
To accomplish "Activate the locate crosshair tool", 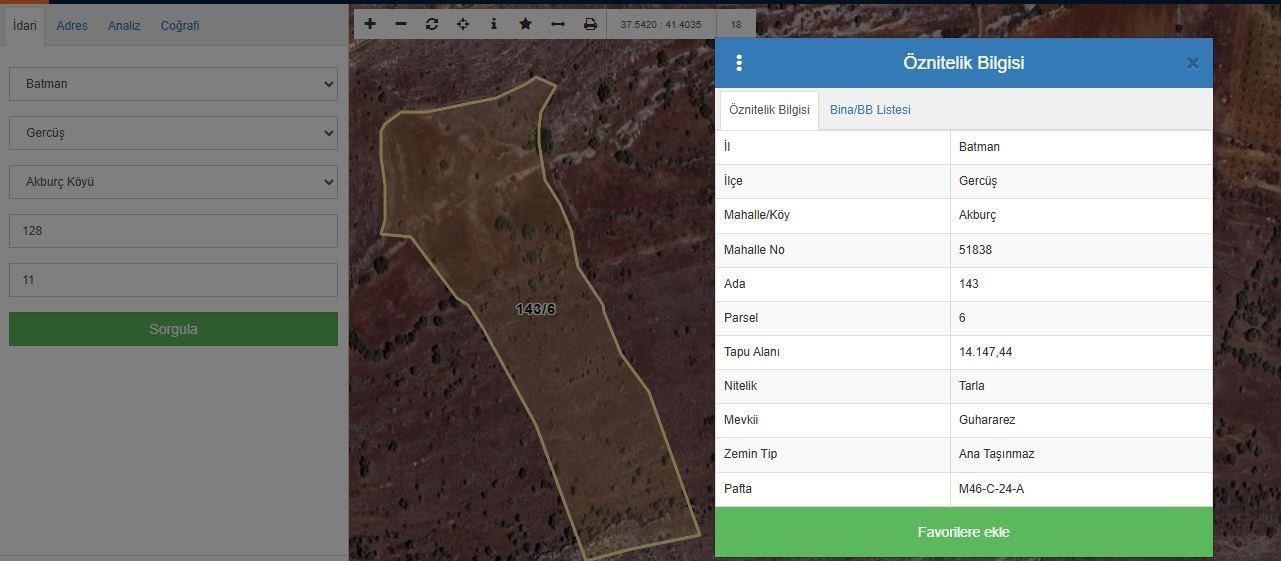I will pyautogui.click(x=463, y=24).
